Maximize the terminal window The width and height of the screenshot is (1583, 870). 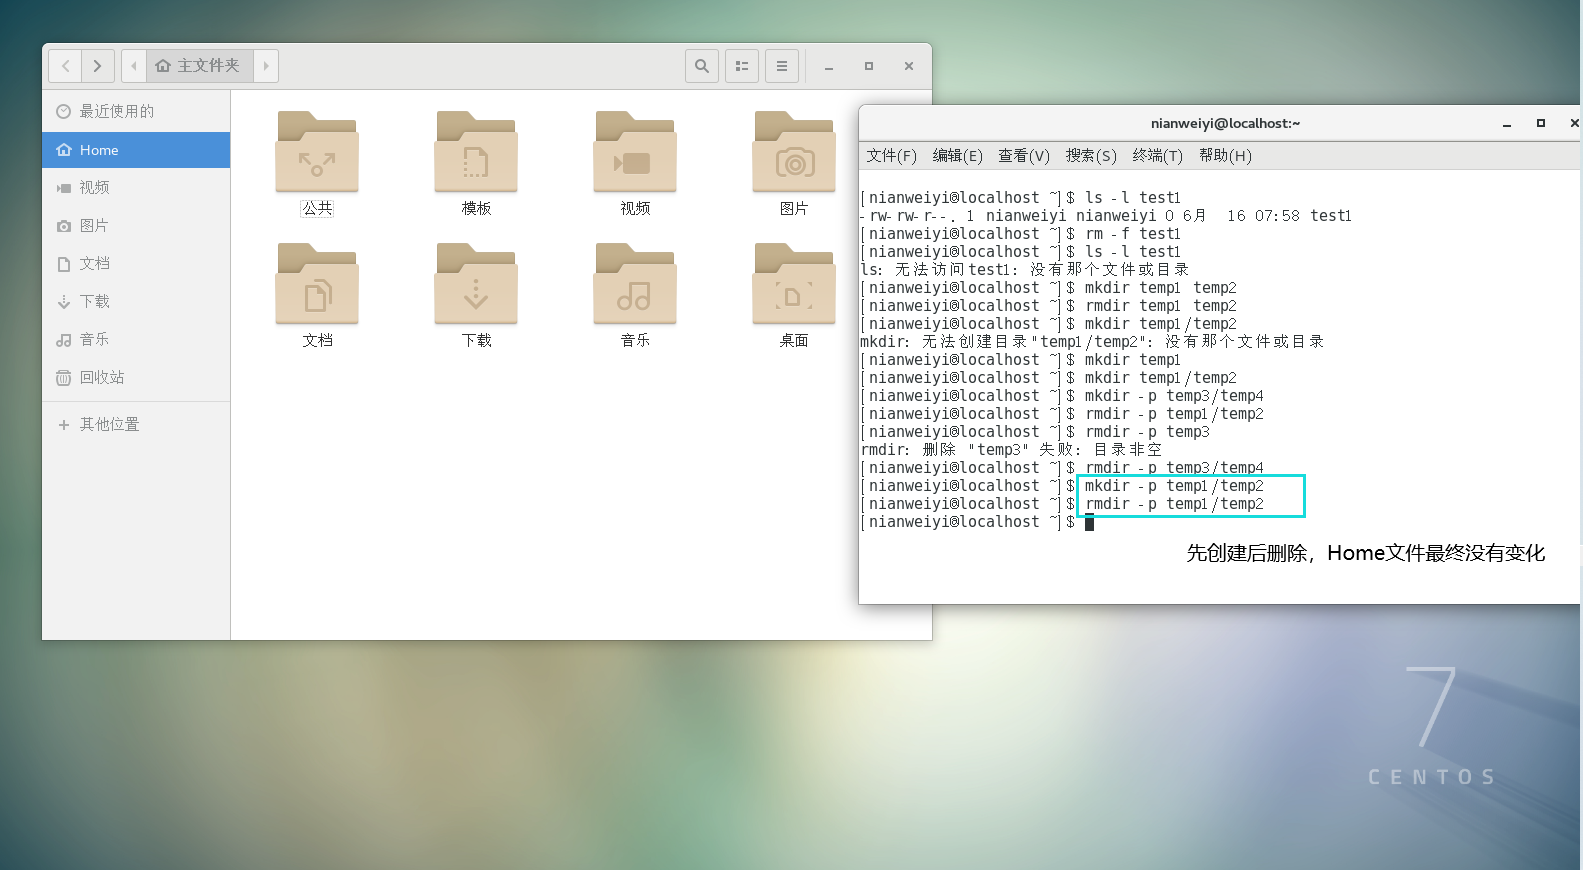[x=1541, y=123]
